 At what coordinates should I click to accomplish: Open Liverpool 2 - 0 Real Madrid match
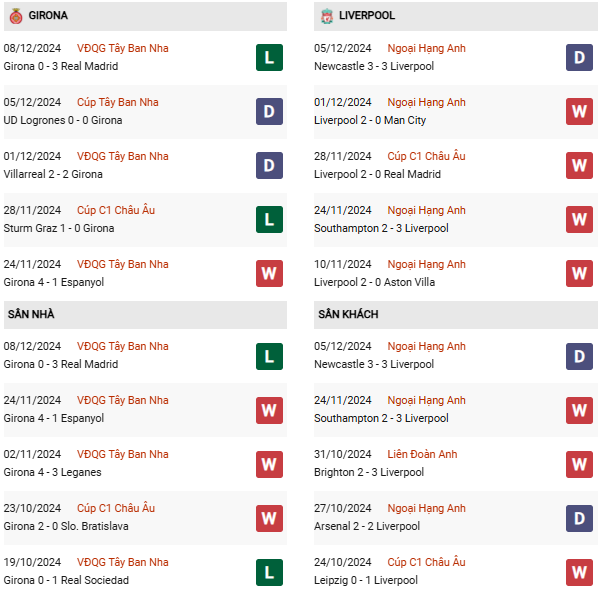(377, 174)
